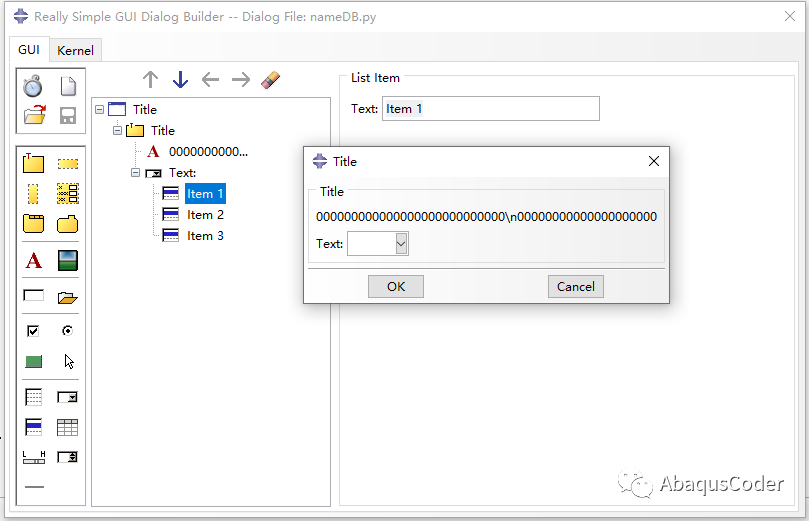Image resolution: width=809 pixels, height=521 pixels.
Task: Add a label widget with red A icon
Action: [x=34, y=260]
